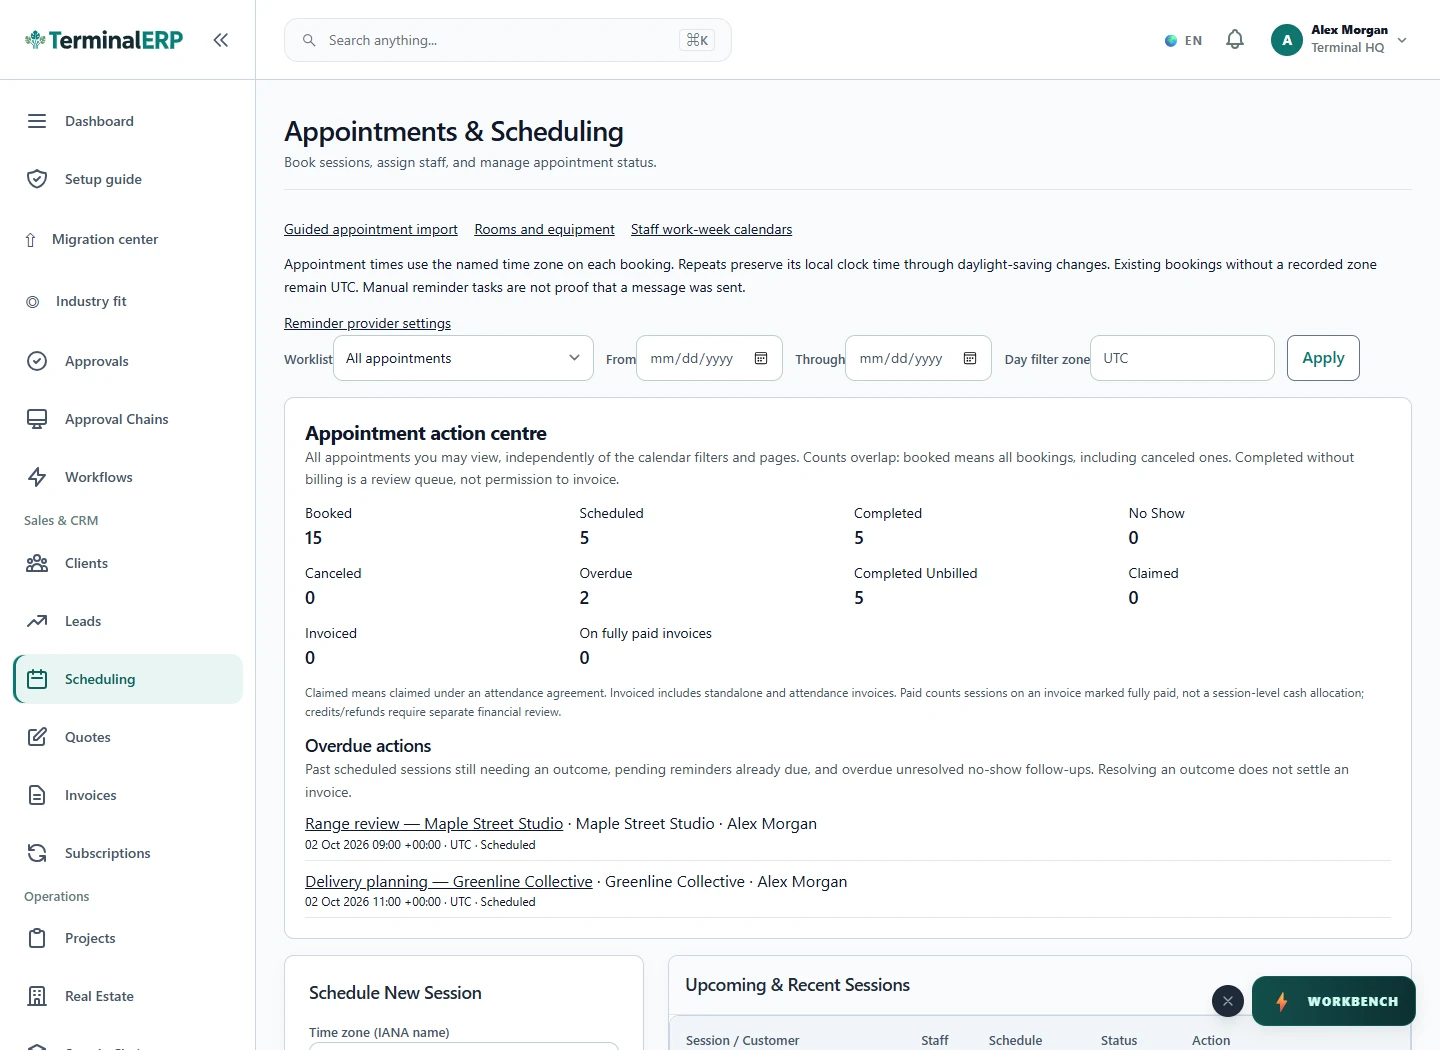Screen dimensions: 1440x1050
Task: Click the From date mm/dd/yyyy input
Action: tap(709, 358)
